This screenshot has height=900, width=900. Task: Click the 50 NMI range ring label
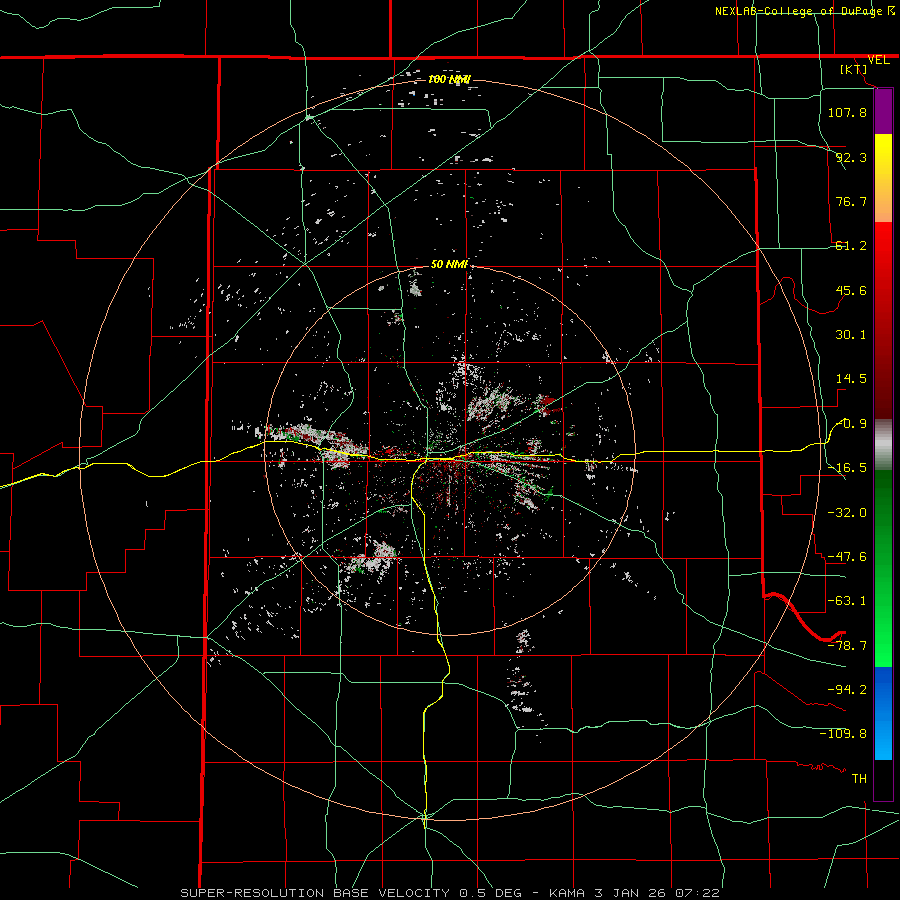[x=449, y=264]
